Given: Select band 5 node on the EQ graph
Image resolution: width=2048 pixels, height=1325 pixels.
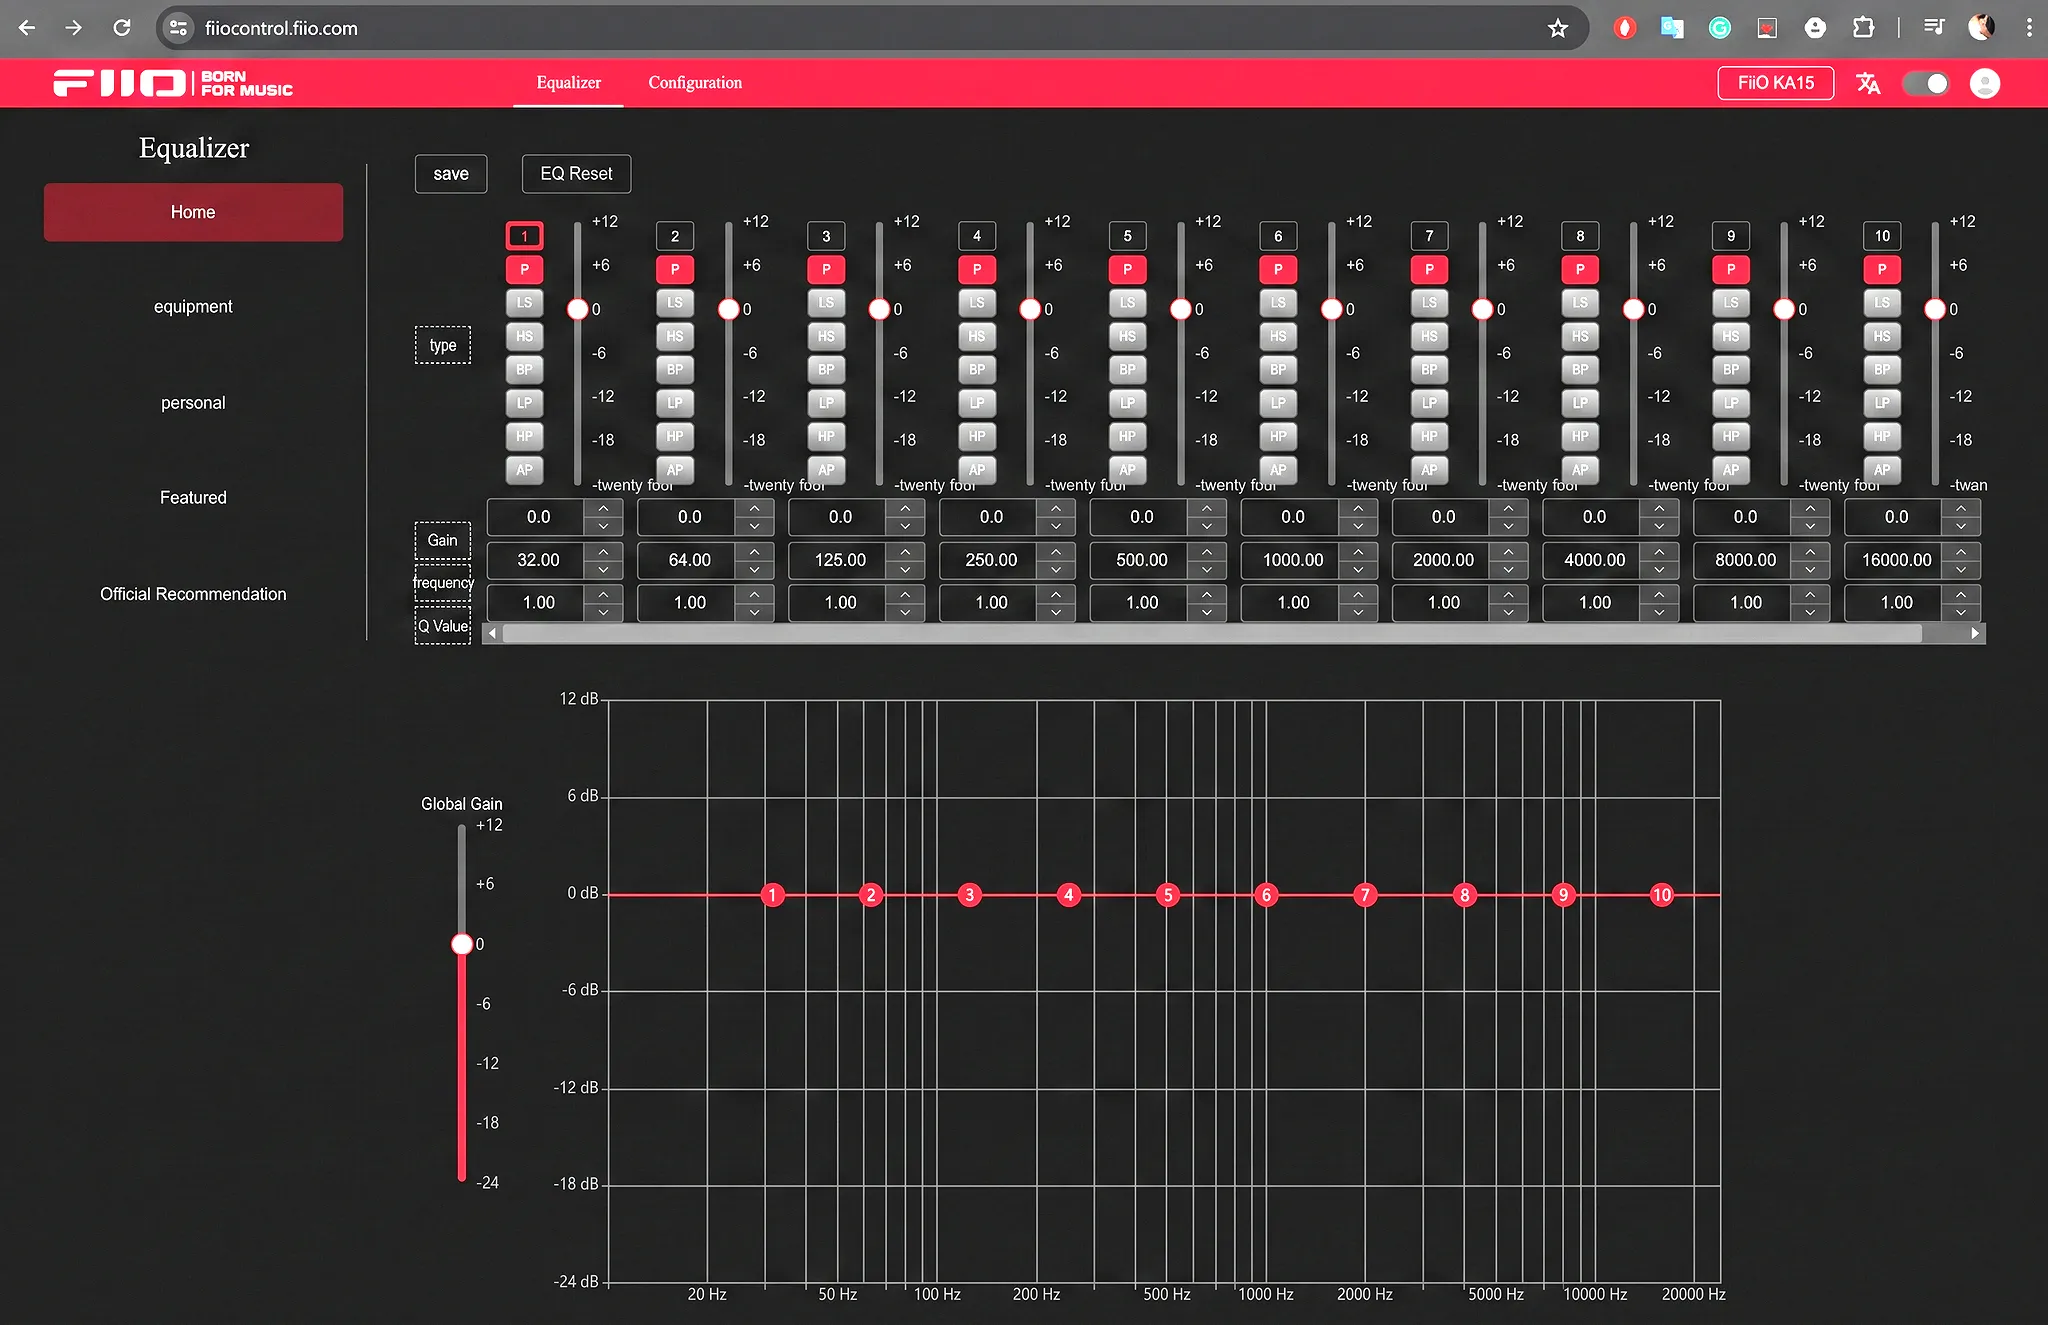Looking at the screenshot, I should click(1168, 895).
